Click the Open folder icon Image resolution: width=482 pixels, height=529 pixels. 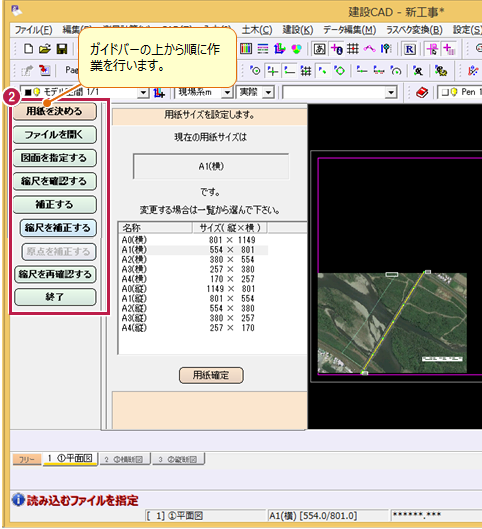pyautogui.click(x=45, y=49)
